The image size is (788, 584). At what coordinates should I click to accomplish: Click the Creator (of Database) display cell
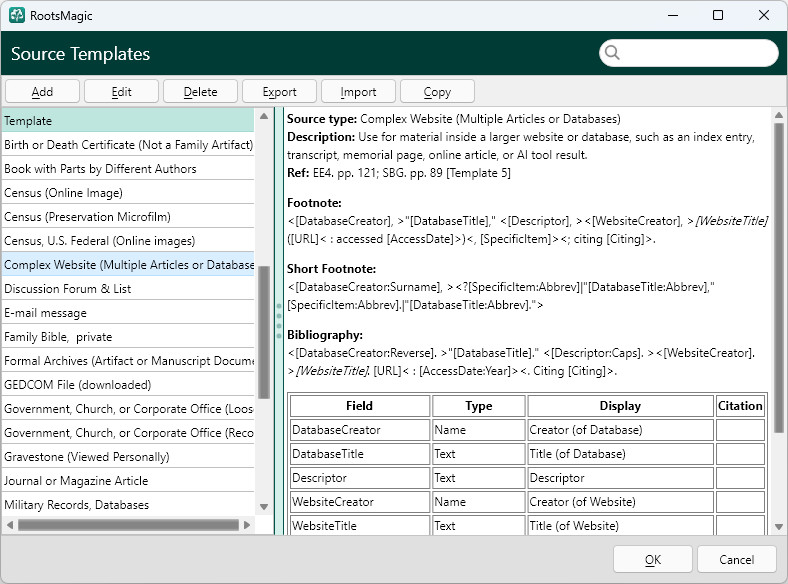pos(620,430)
